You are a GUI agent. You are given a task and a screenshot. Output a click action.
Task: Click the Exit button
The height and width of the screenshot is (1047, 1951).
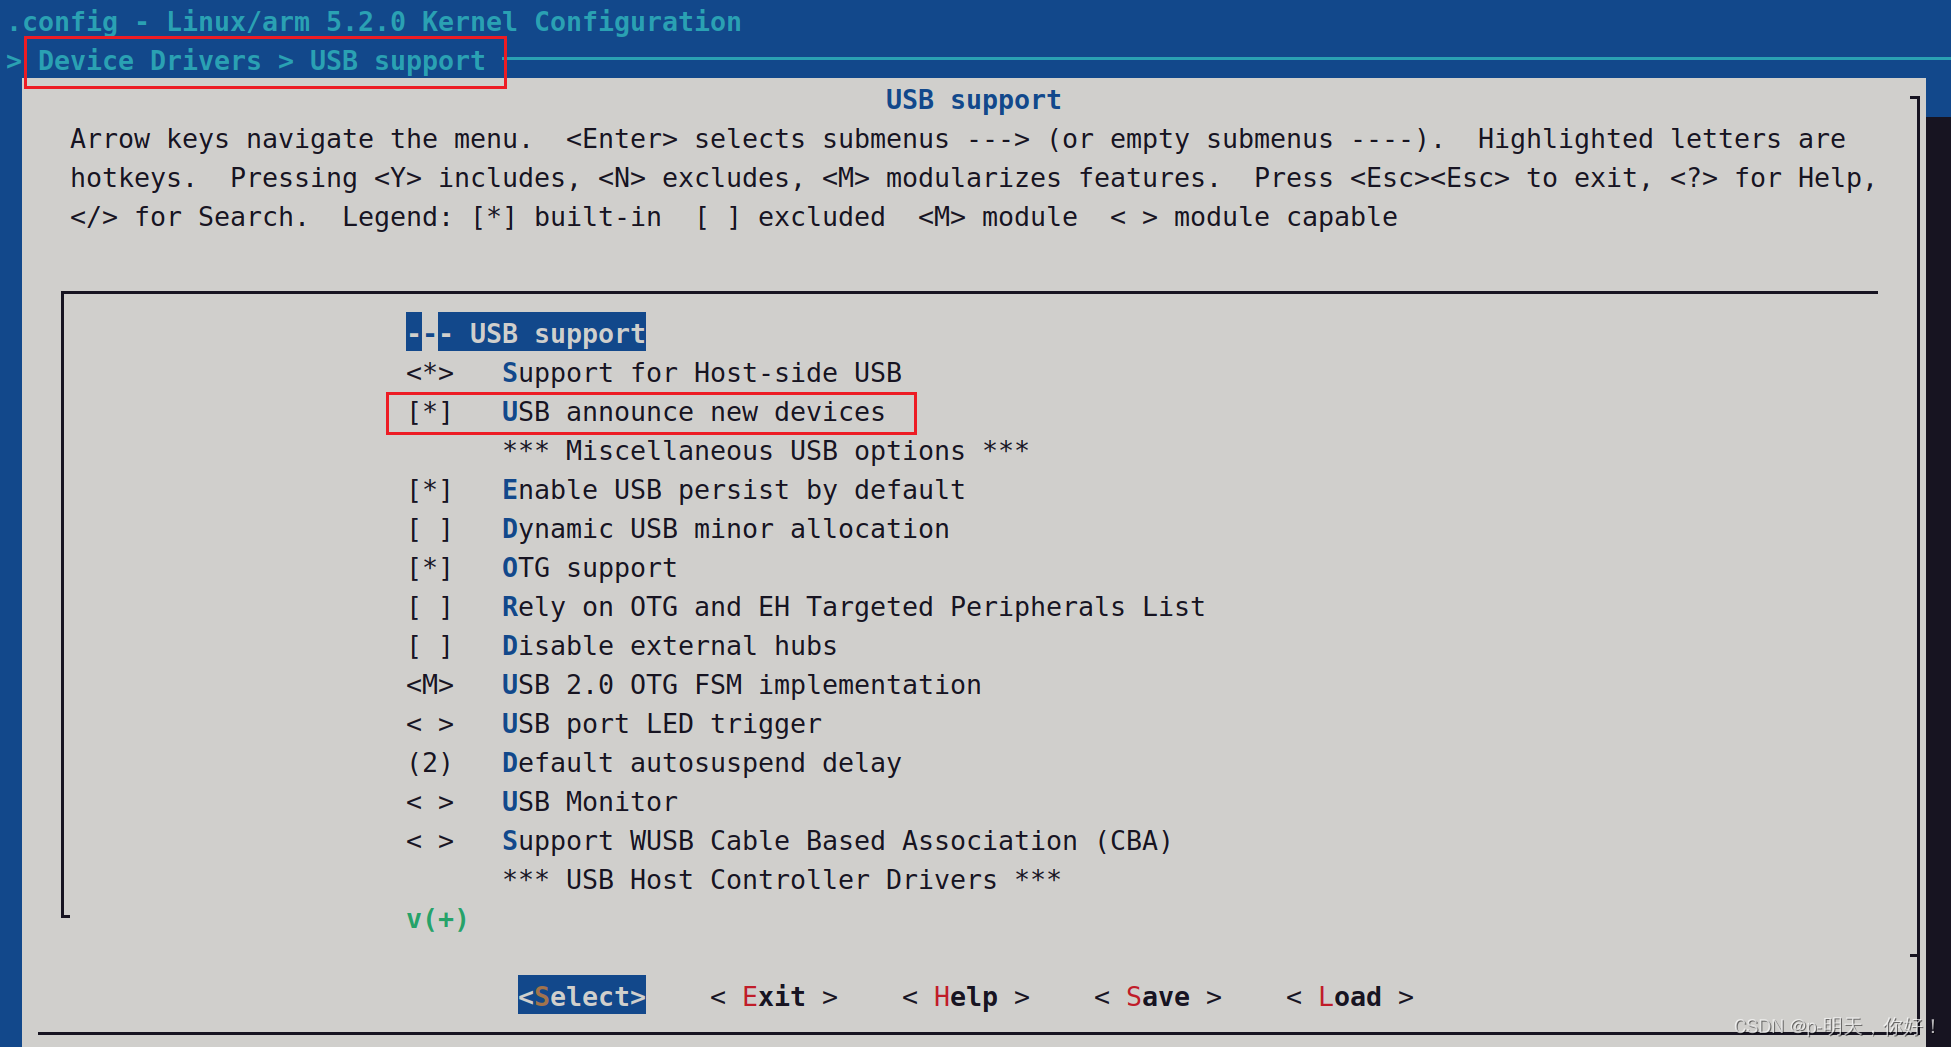tap(774, 997)
